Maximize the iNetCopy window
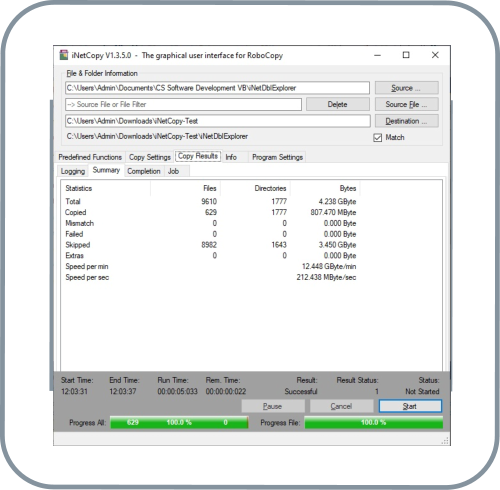The width and height of the screenshot is (500, 490). coord(406,55)
